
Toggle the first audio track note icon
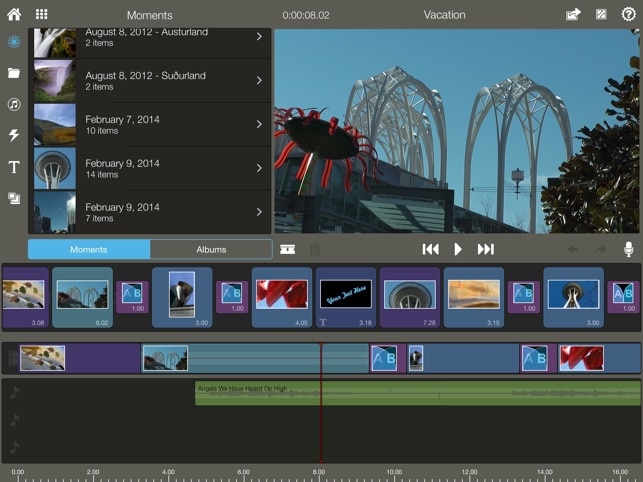[x=14, y=392]
